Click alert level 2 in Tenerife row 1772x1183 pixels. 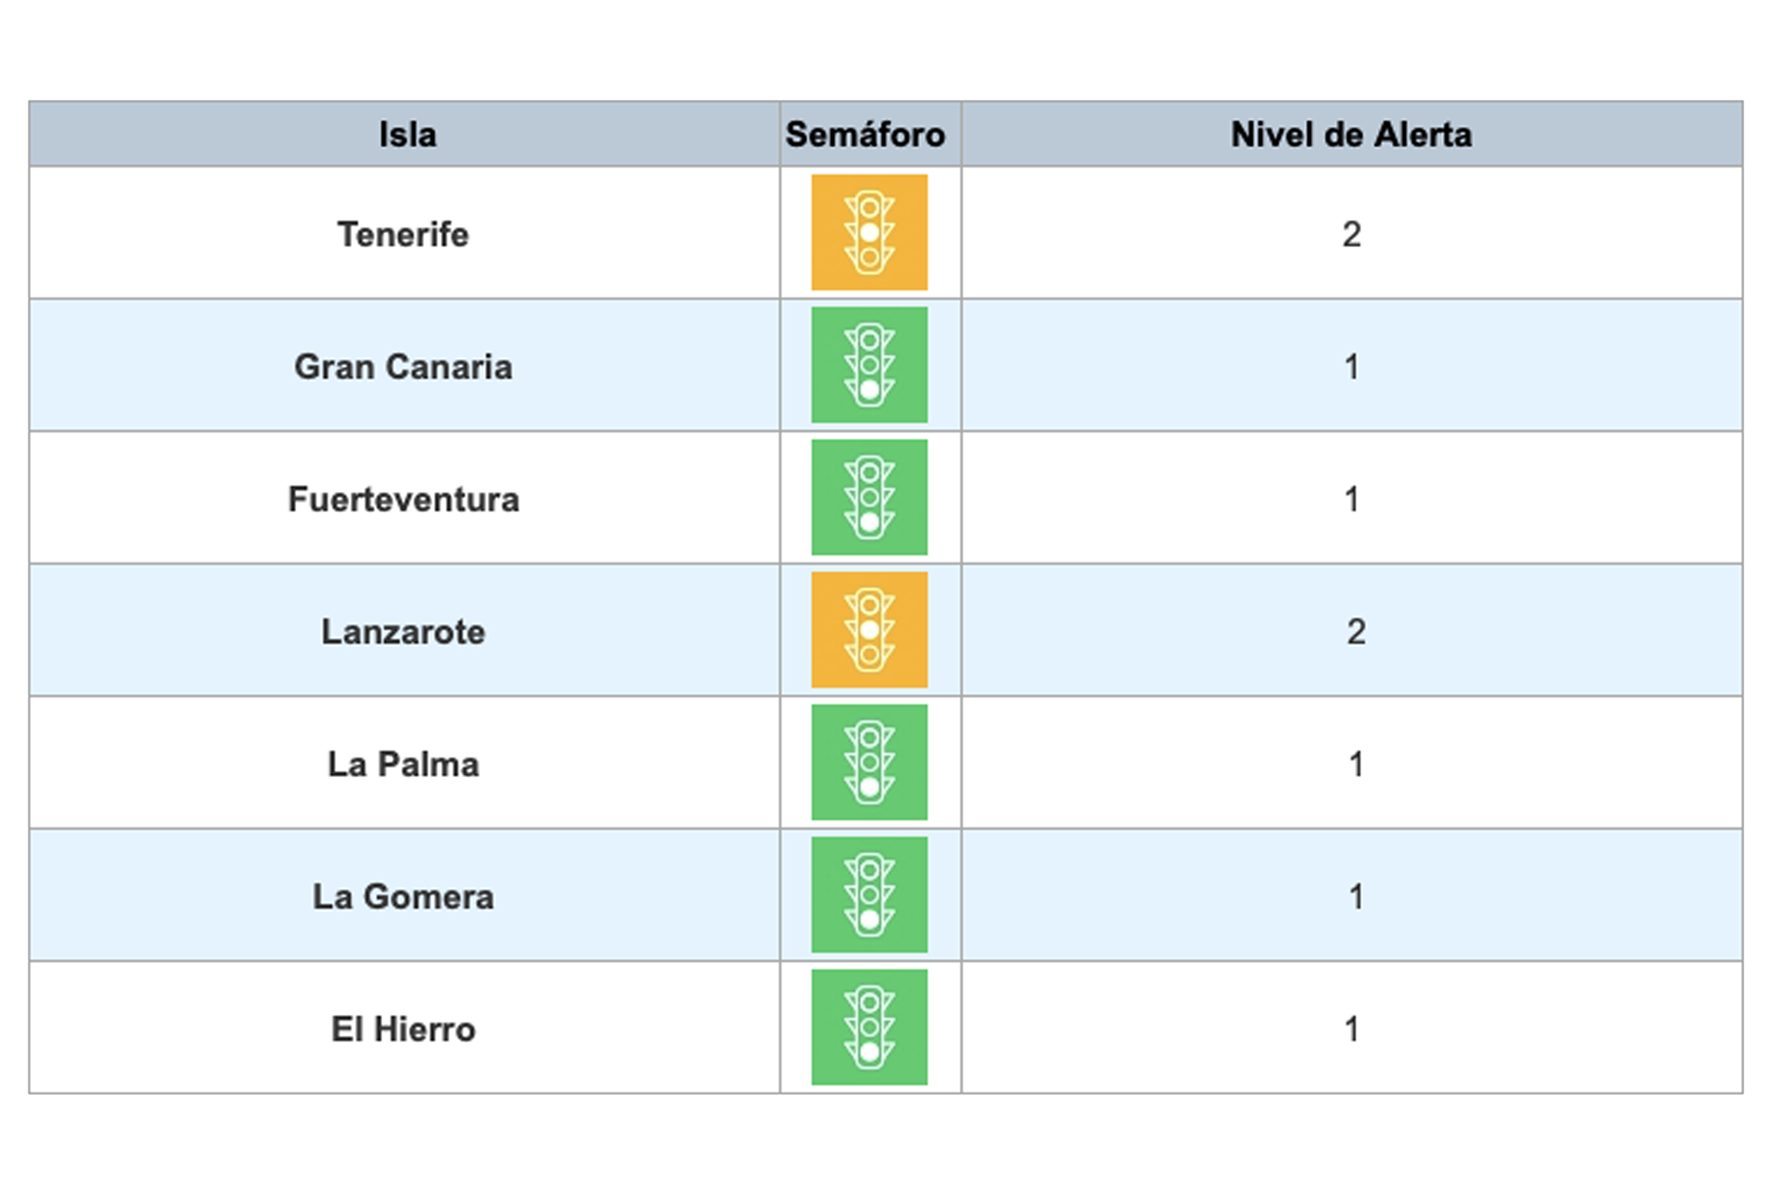point(1351,234)
